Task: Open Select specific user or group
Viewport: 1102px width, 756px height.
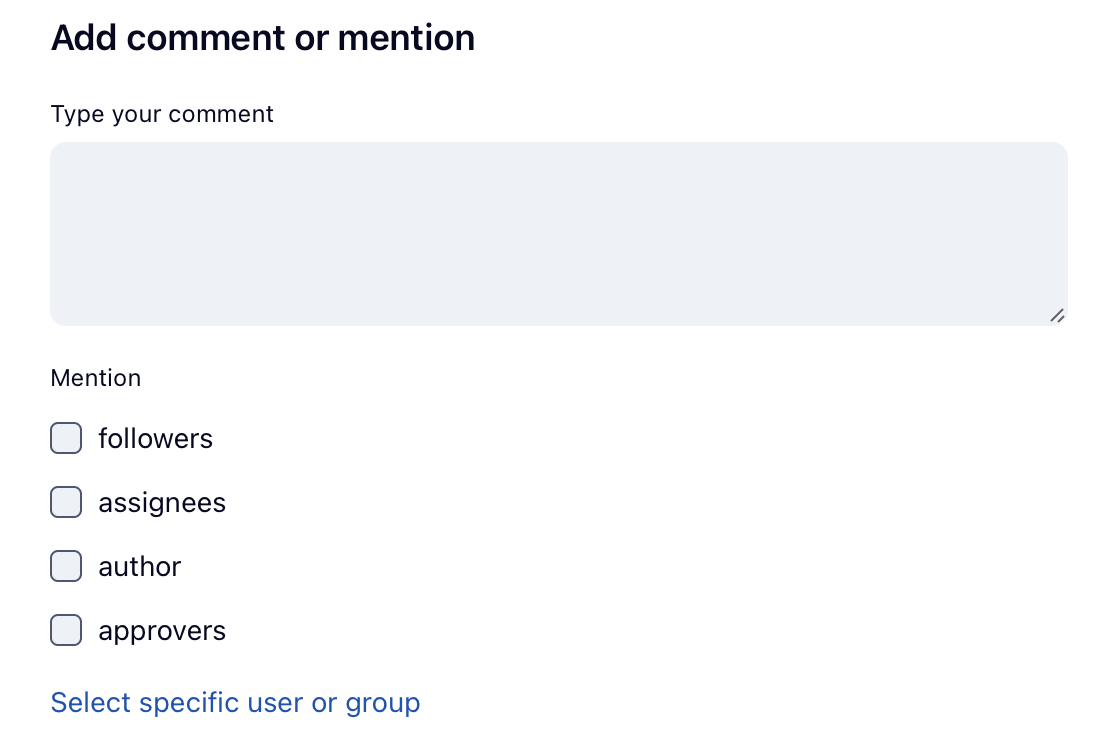Action: click(x=235, y=703)
